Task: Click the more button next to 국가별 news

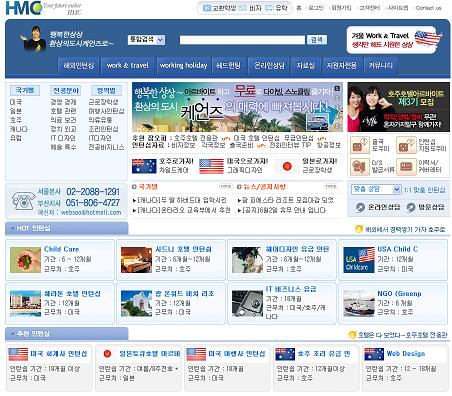Action: tap(226, 186)
